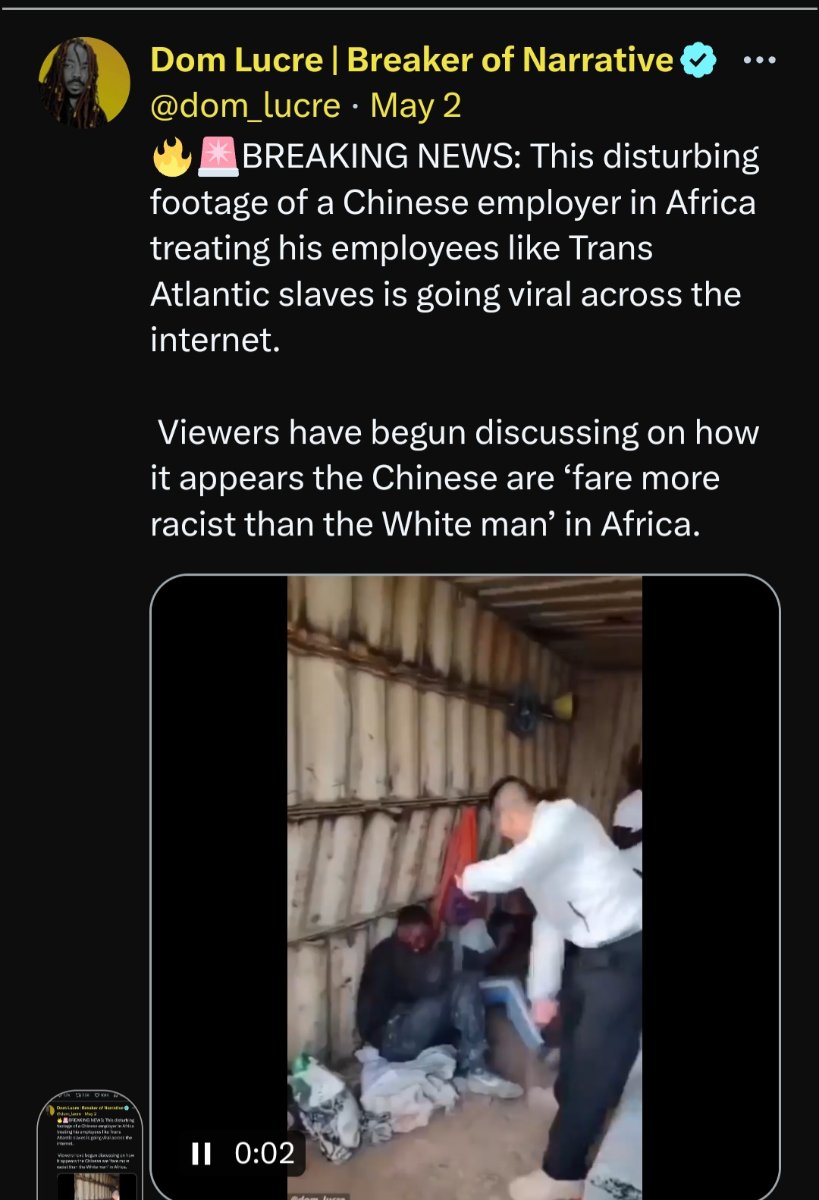819x1200 pixels.
Task: Open the embedded video in full view
Action: [x=465, y=888]
